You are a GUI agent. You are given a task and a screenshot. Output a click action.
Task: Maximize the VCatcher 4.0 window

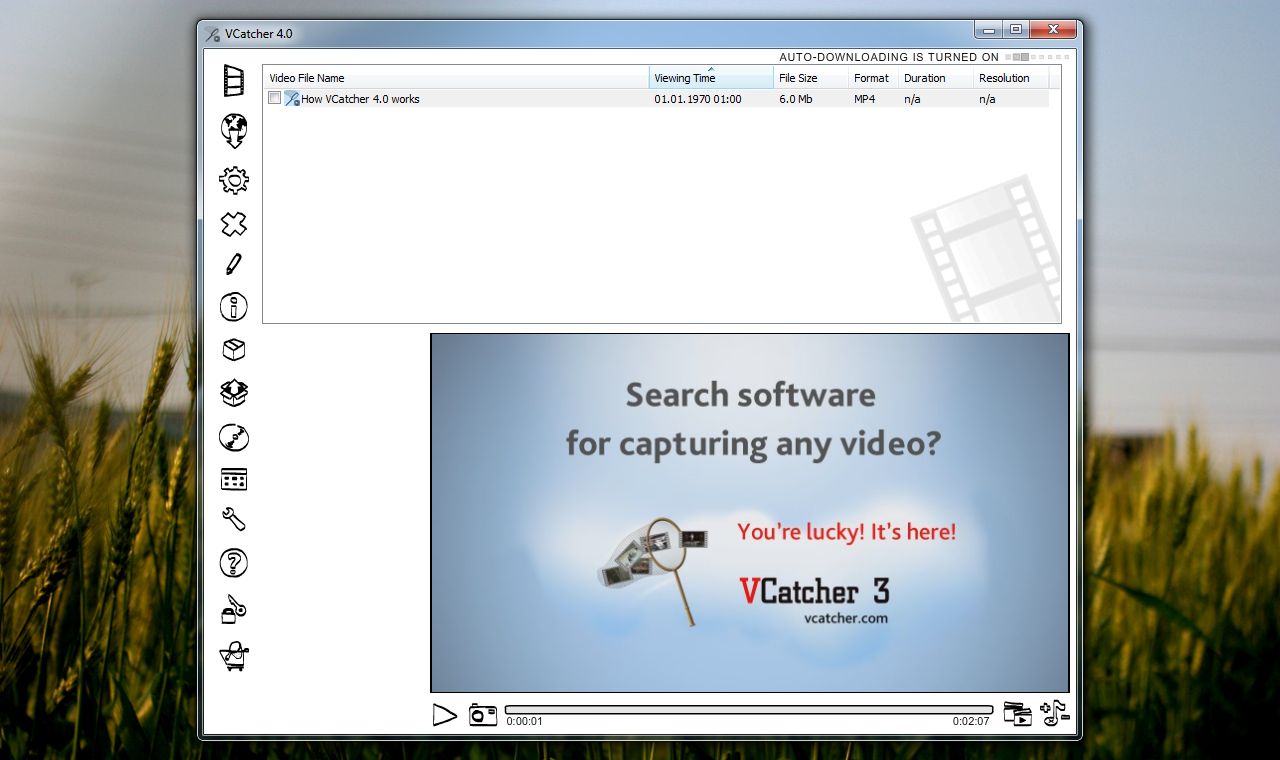coord(1016,30)
